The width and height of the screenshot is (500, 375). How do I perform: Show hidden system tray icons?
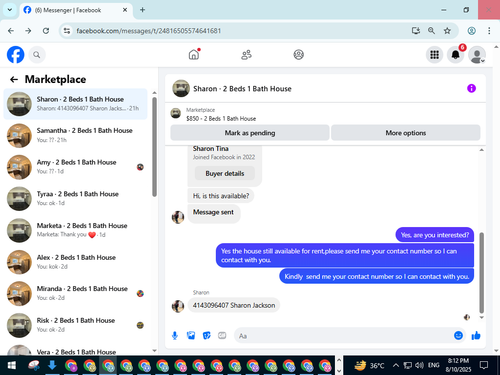[395, 366]
